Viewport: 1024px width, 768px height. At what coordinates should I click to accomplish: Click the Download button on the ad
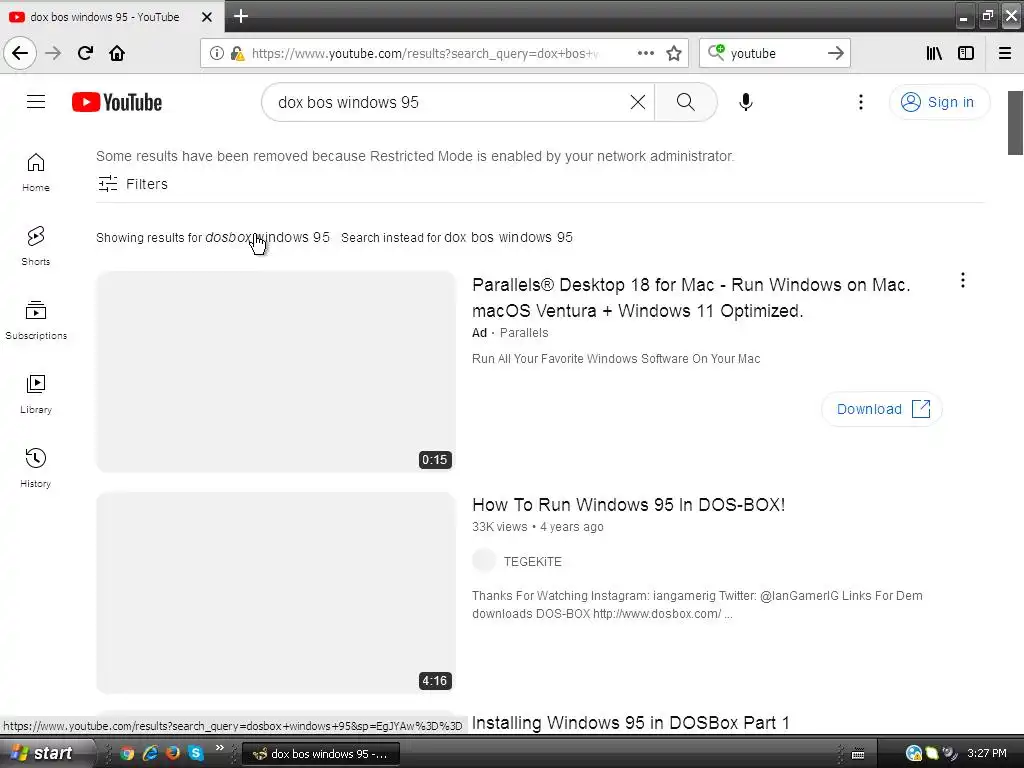882,409
